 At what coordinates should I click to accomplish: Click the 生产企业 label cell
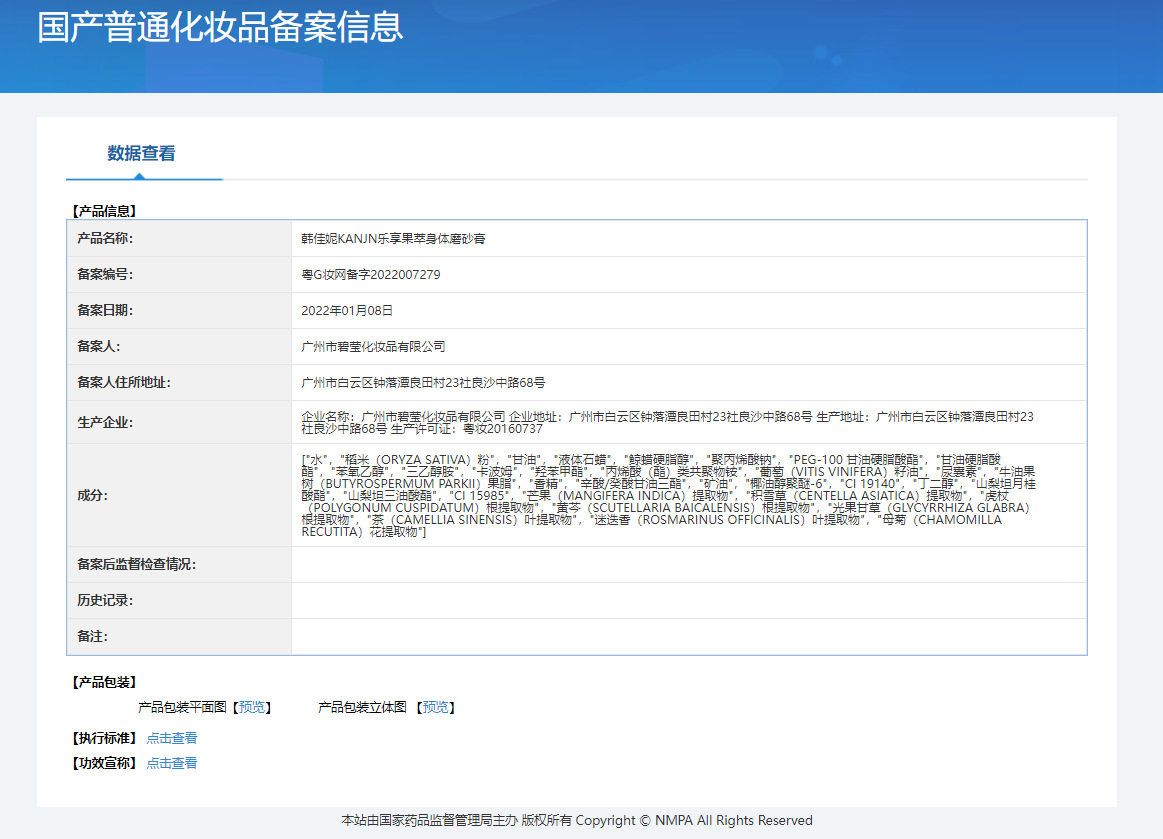tap(179, 423)
